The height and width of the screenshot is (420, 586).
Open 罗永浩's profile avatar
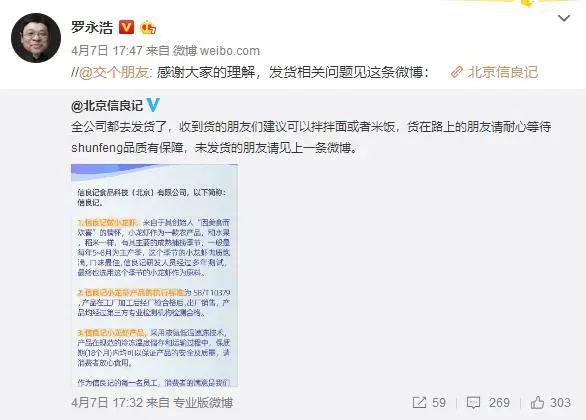click(36, 37)
